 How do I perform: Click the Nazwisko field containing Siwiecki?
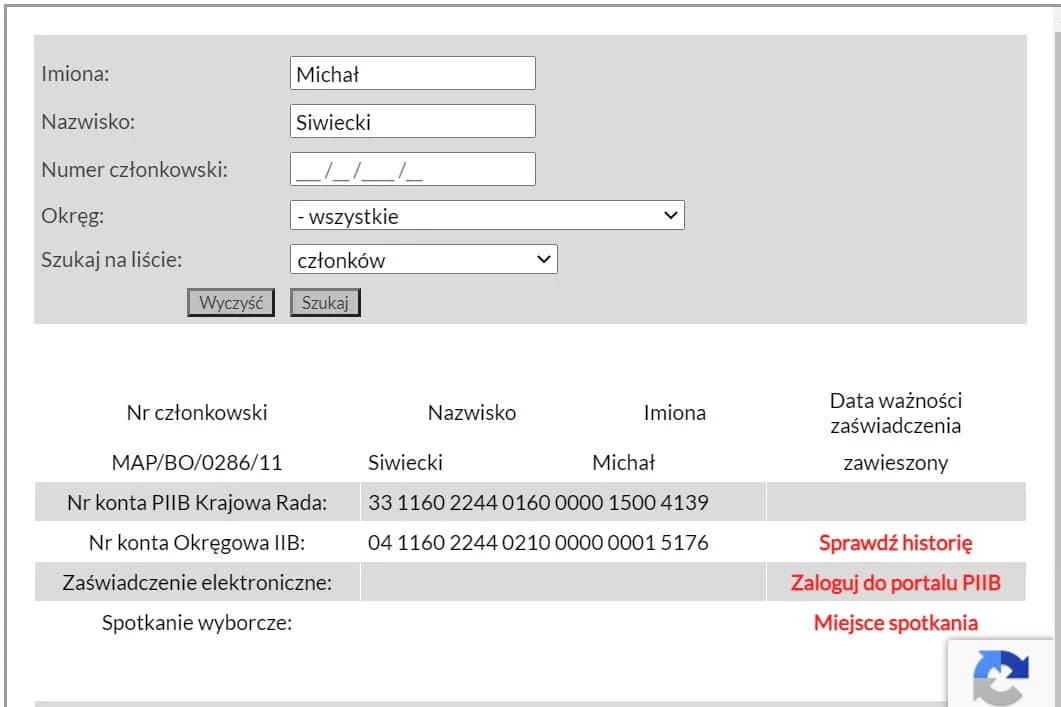coord(412,121)
